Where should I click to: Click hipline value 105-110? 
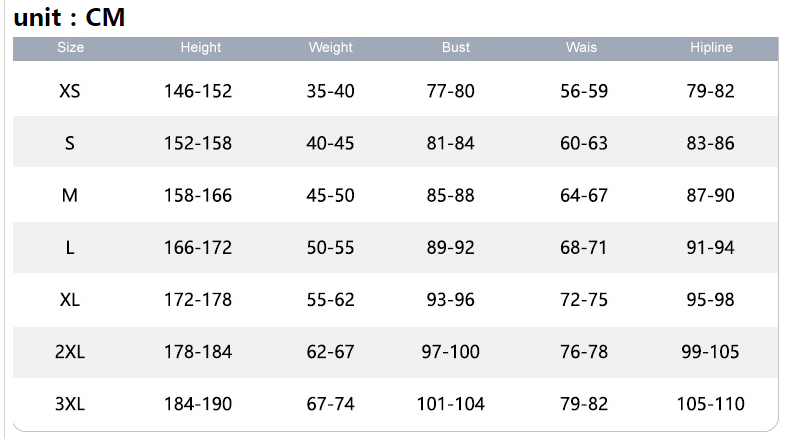coord(711,404)
